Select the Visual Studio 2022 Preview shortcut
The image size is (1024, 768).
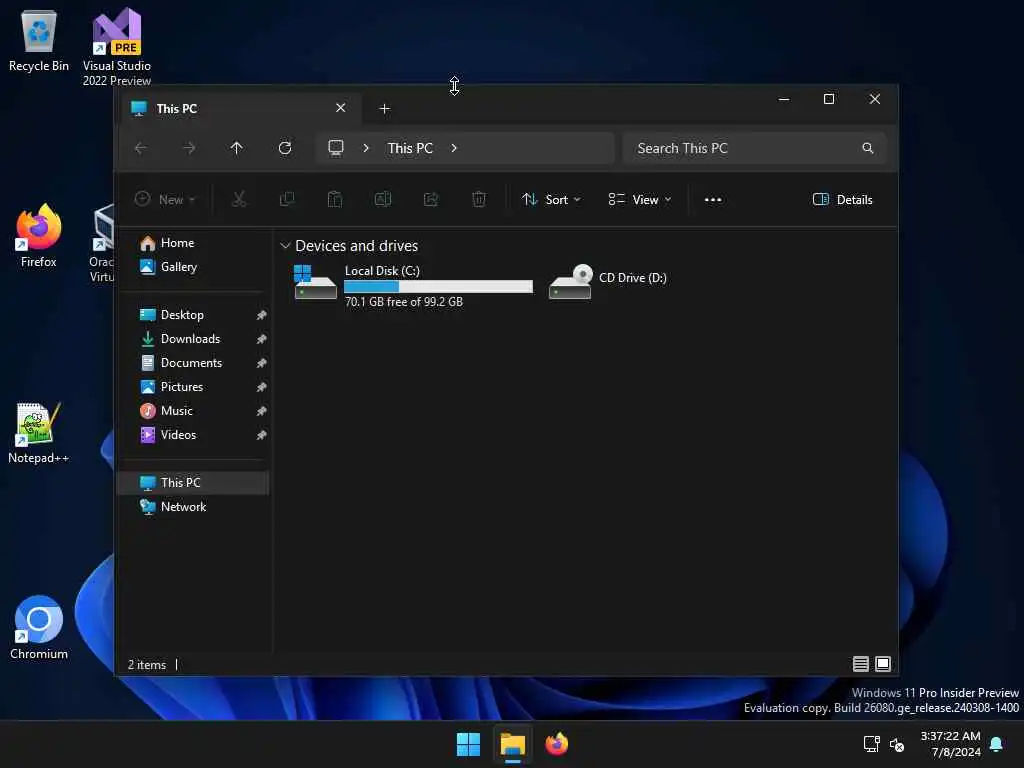point(117,47)
